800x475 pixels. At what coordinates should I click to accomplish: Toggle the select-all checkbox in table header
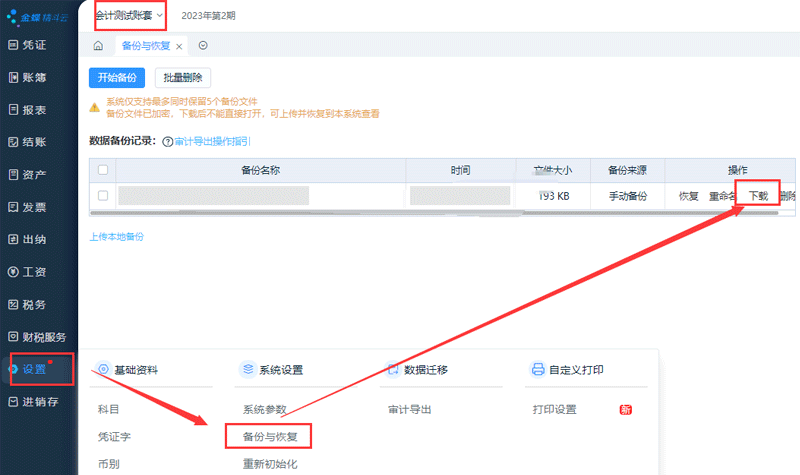tap(103, 170)
